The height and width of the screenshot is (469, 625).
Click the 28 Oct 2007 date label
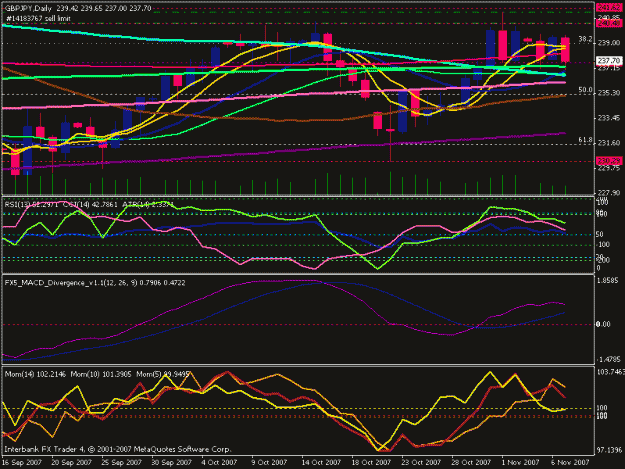click(471, 462)
